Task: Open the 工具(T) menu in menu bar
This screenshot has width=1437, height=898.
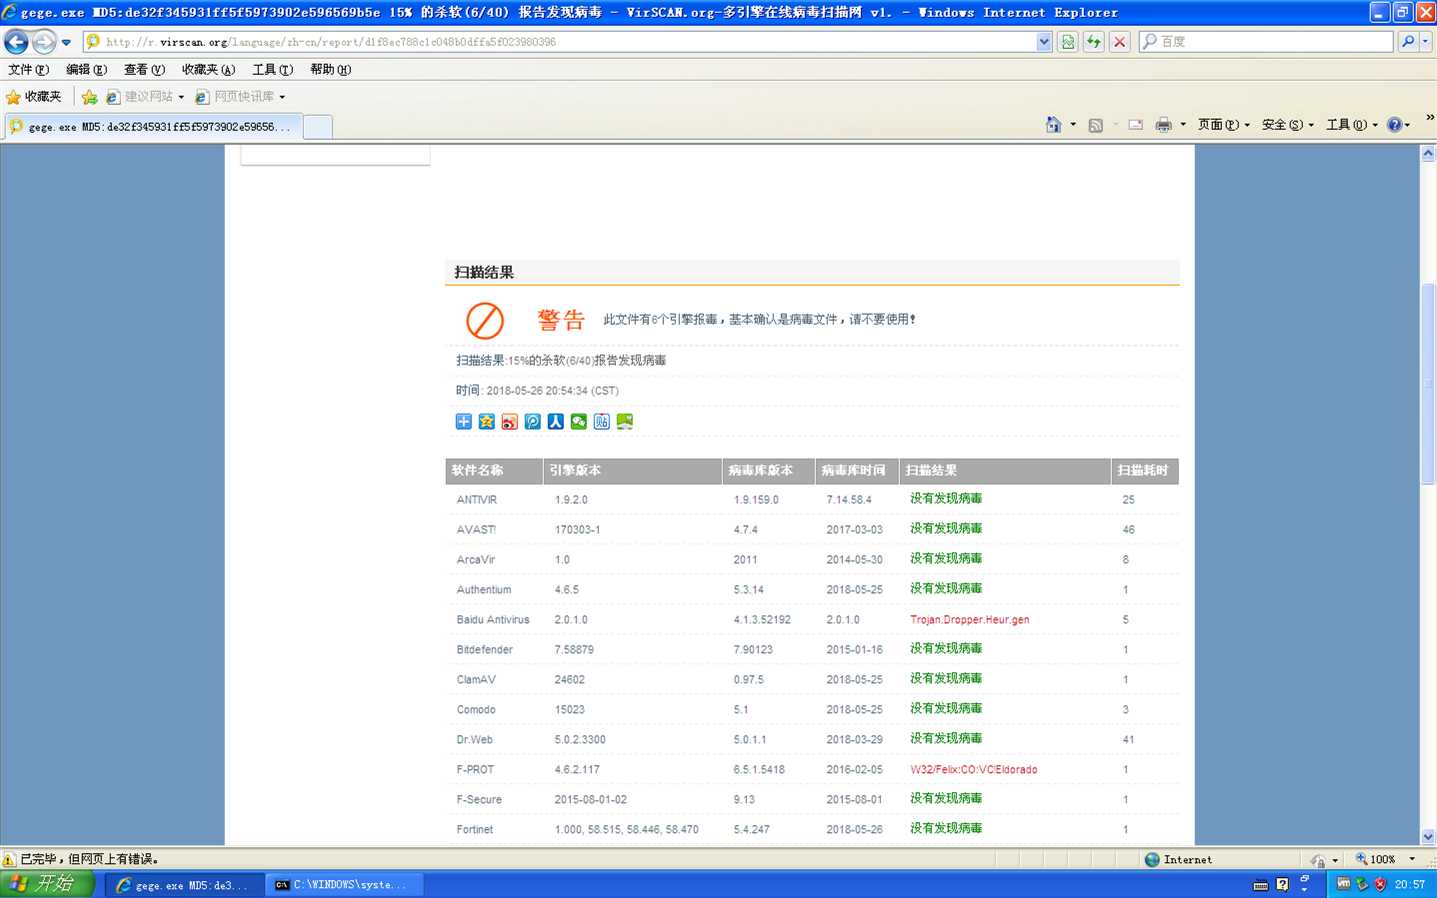Action: pyautogui.click(x=272, y=70)
